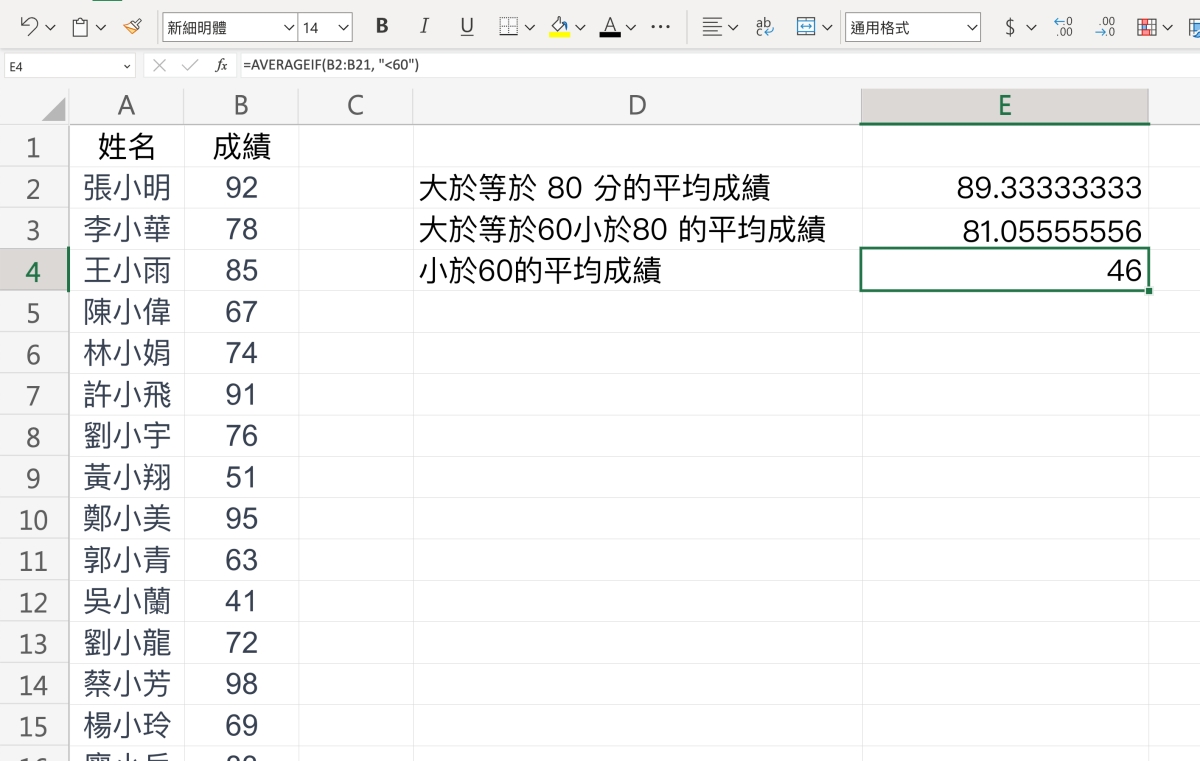Toggle Italic formatting
The width and height of the screenshot is (1200, 761).
point(425,27)
